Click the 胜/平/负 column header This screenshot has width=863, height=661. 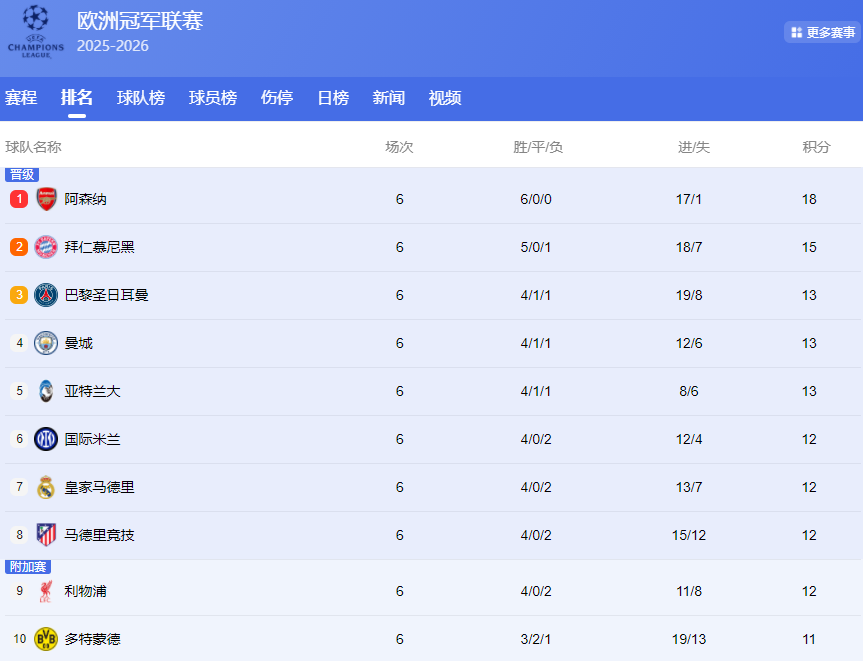[x=538, y=147]
